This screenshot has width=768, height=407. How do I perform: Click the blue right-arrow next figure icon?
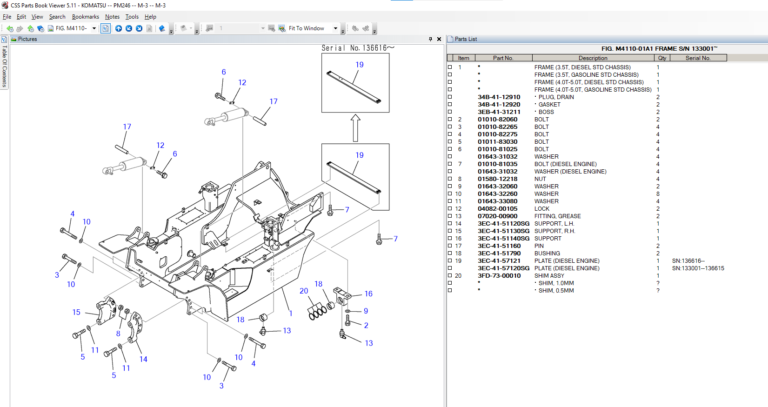139,28
